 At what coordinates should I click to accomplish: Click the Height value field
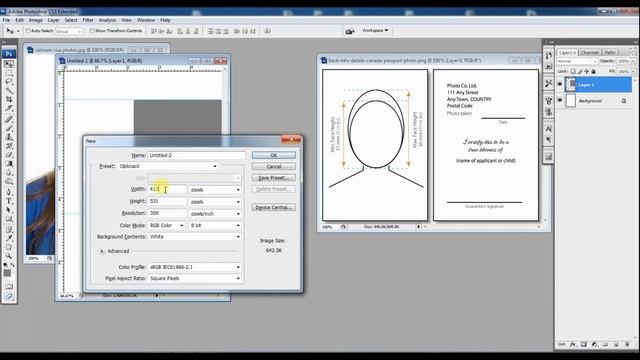pos(167,201)
